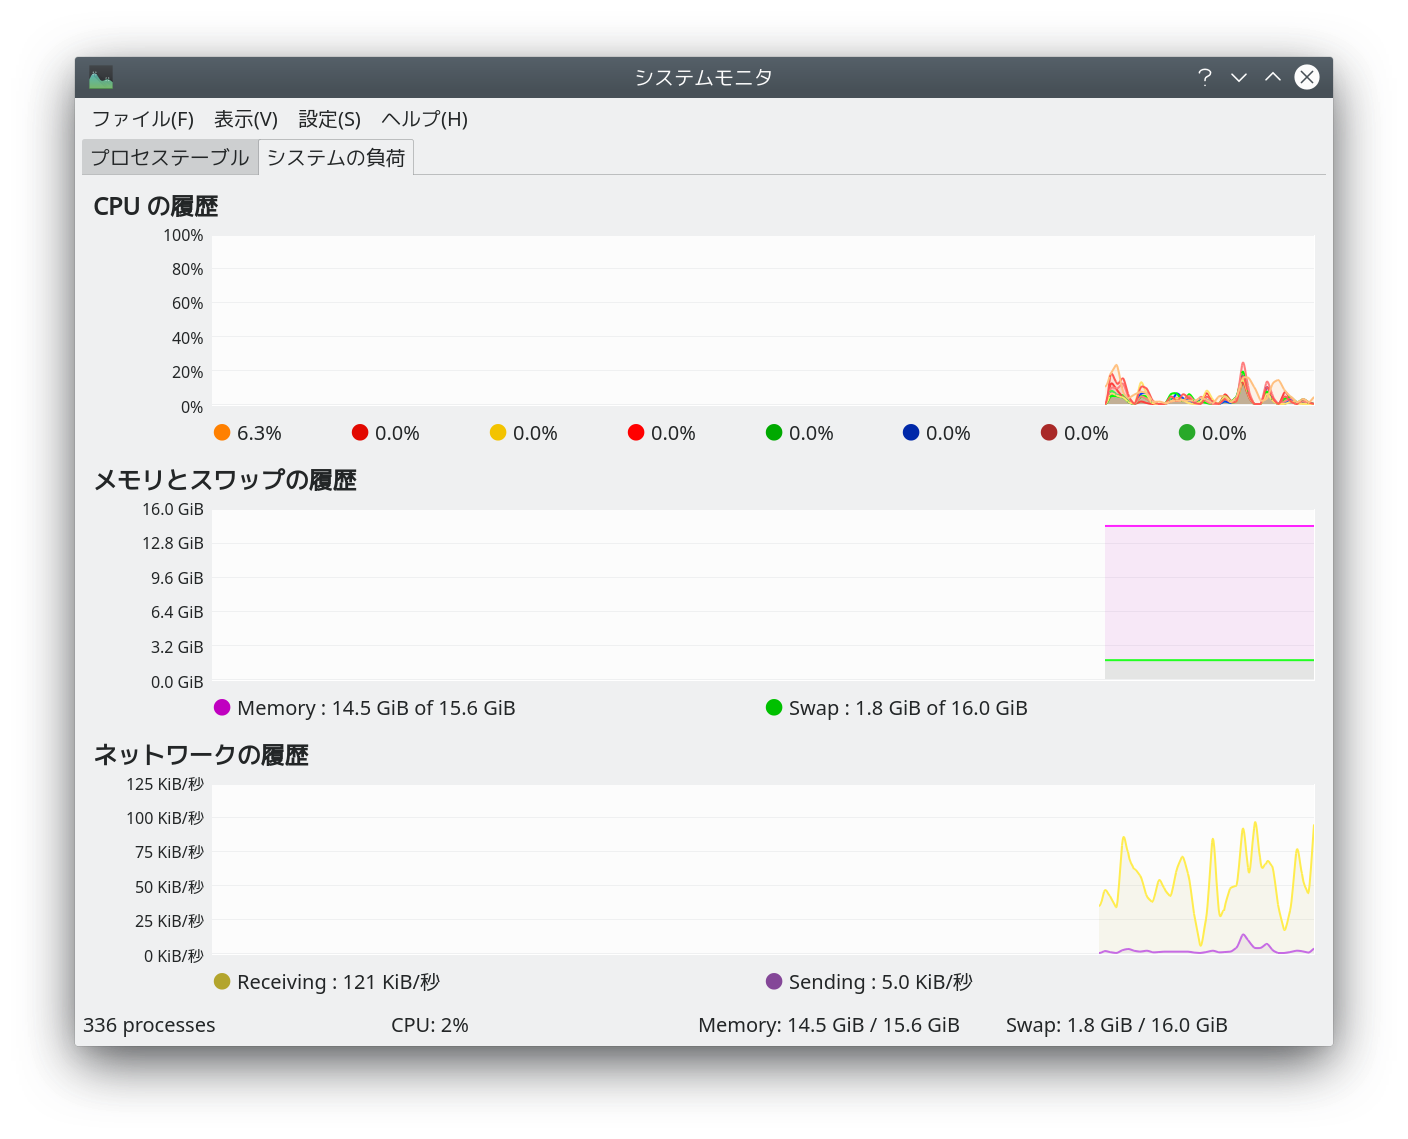Screen dimensions: 1408x1139
Task: Click the system monitor app icon in title bar
Action: click(x=101, y=78)
